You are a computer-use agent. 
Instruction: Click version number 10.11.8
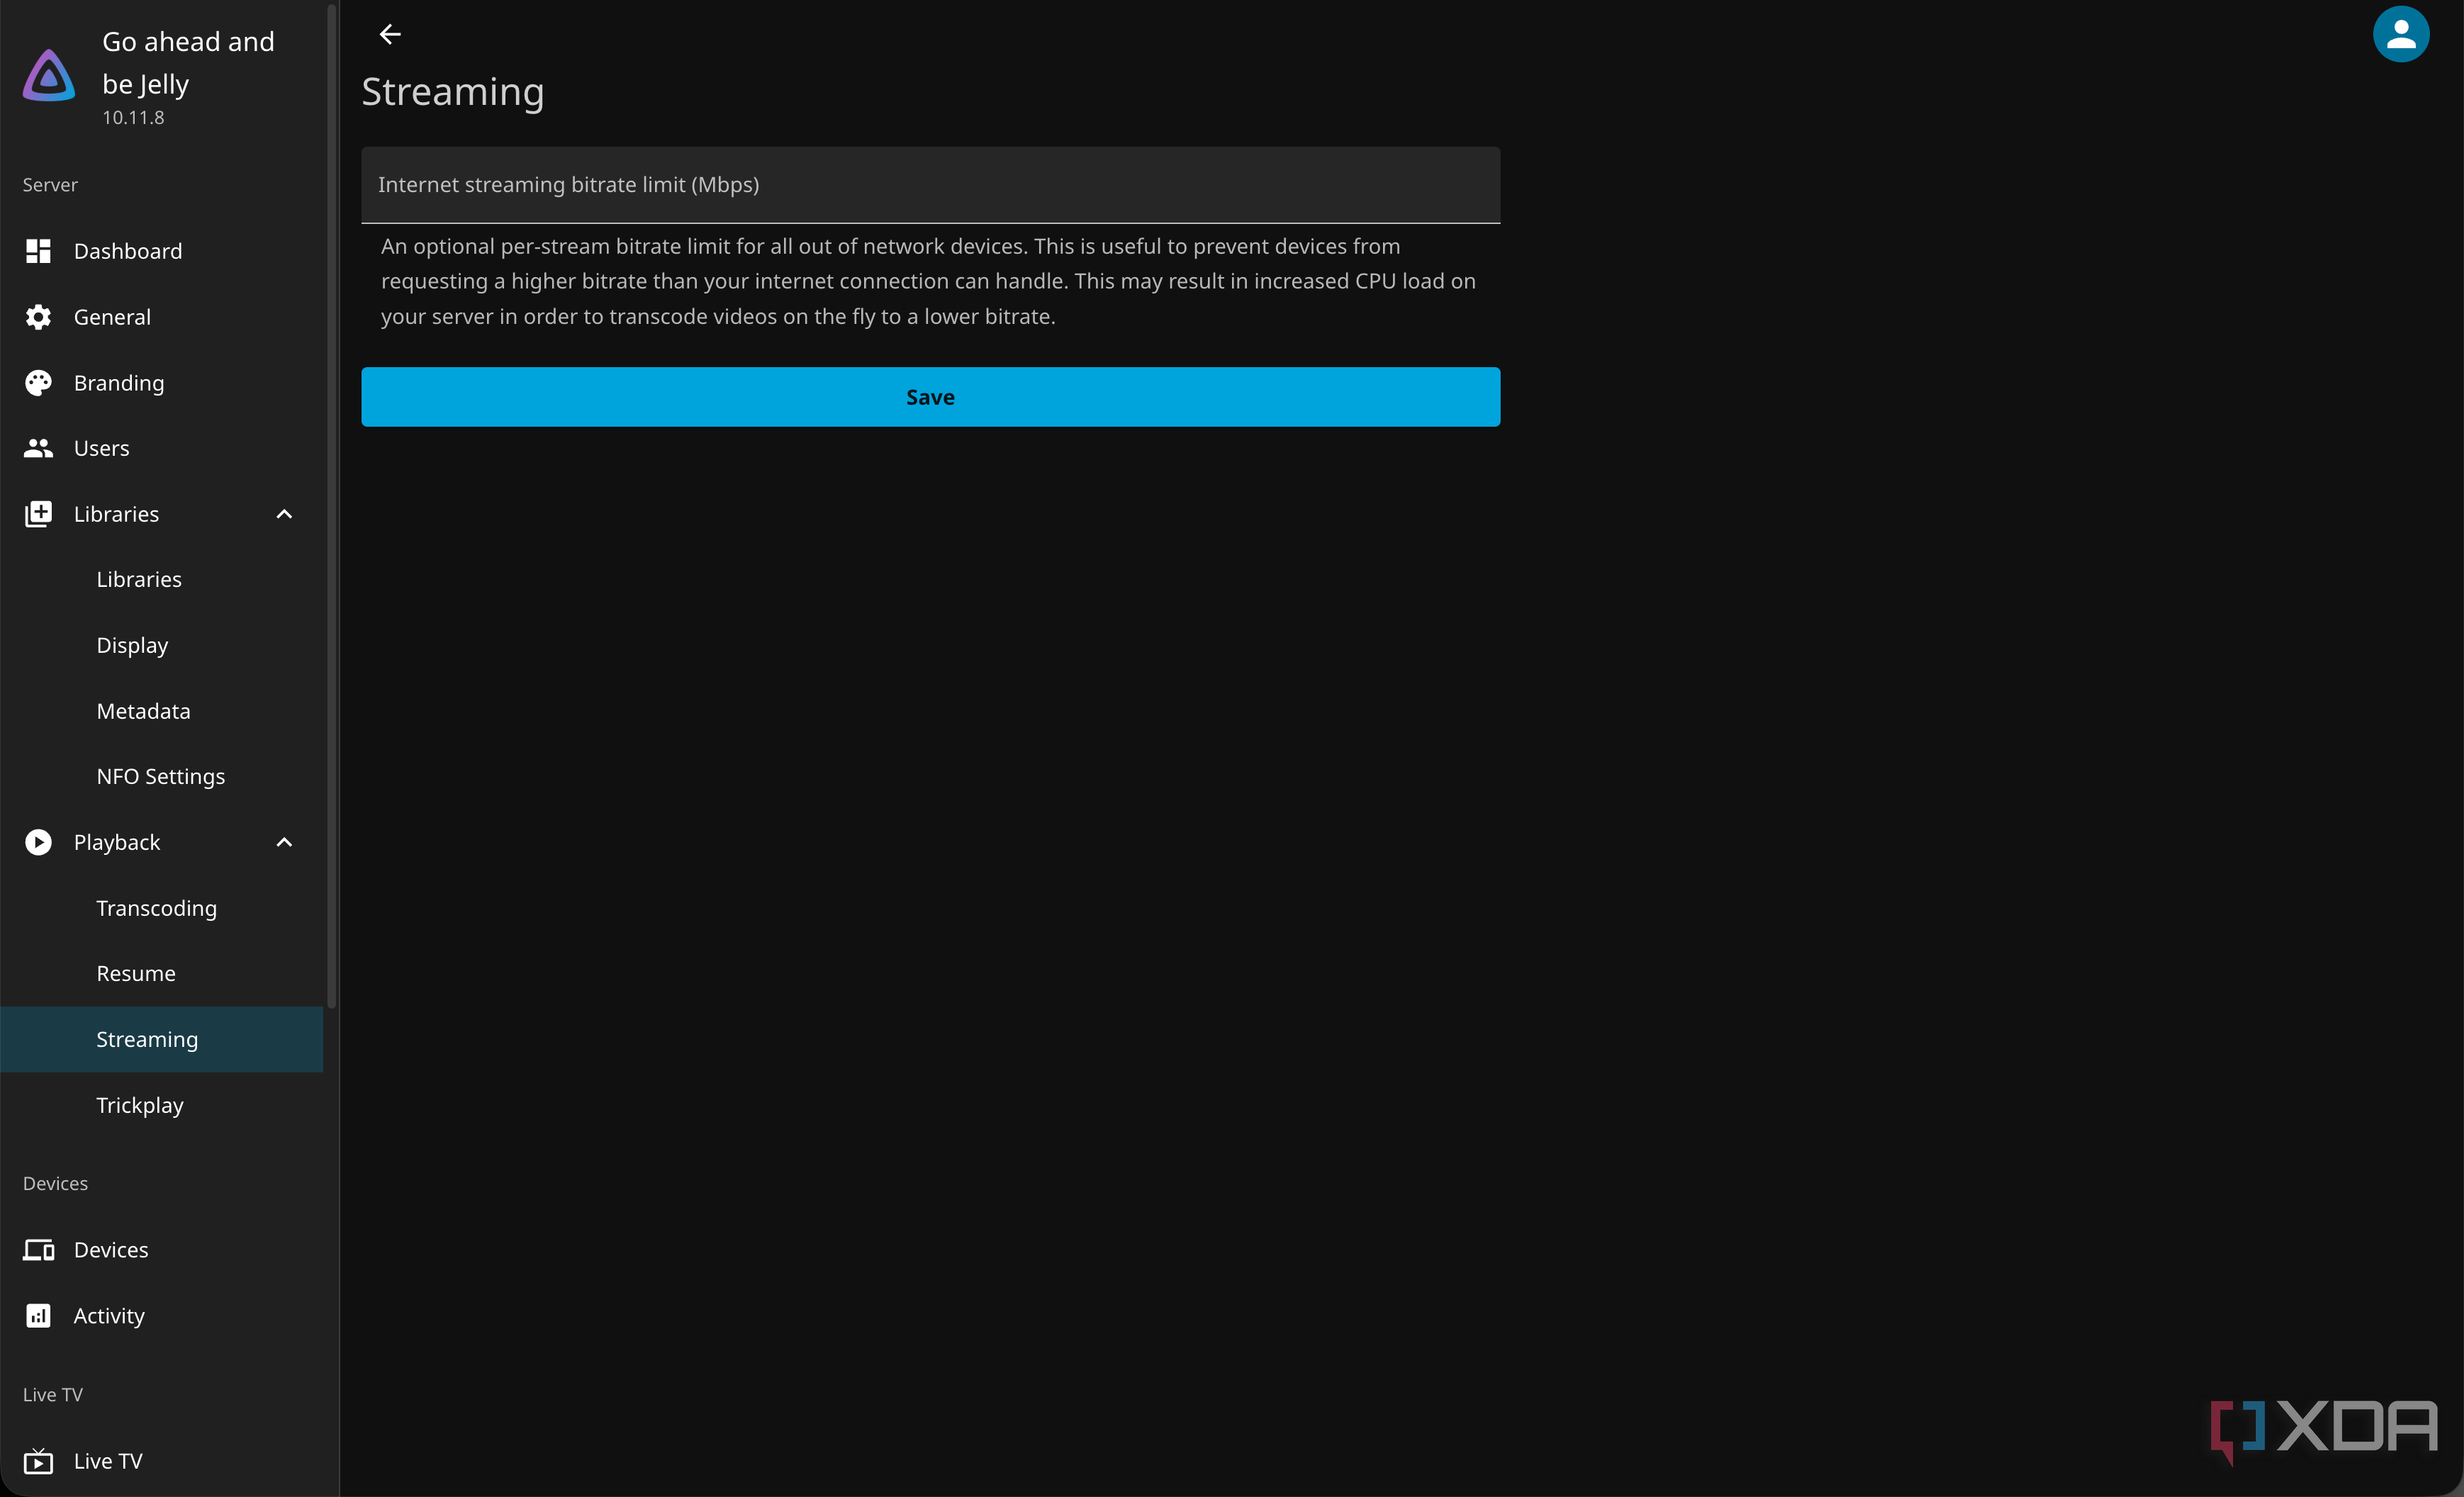point(133,118)
